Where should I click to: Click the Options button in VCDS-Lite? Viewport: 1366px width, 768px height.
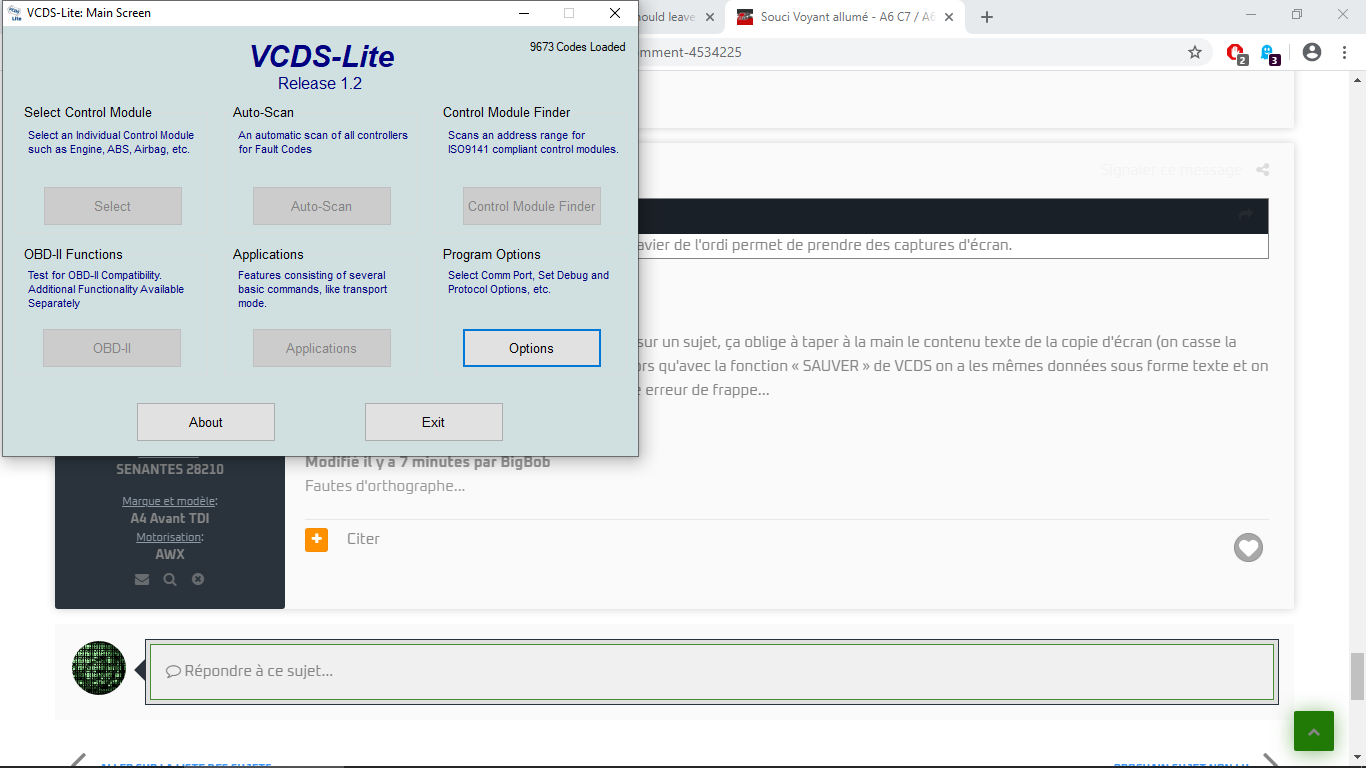coord(531,348)
